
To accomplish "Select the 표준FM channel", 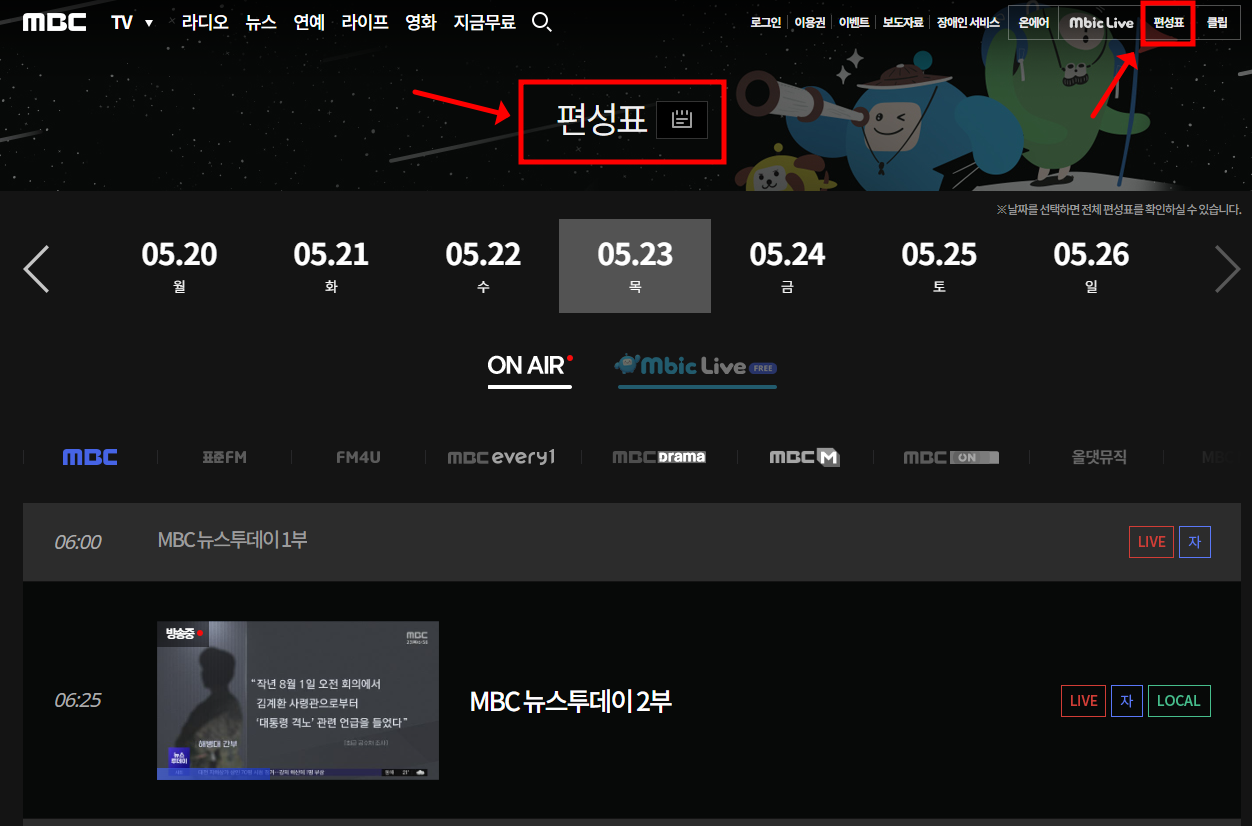I will (x=224, y=457).
